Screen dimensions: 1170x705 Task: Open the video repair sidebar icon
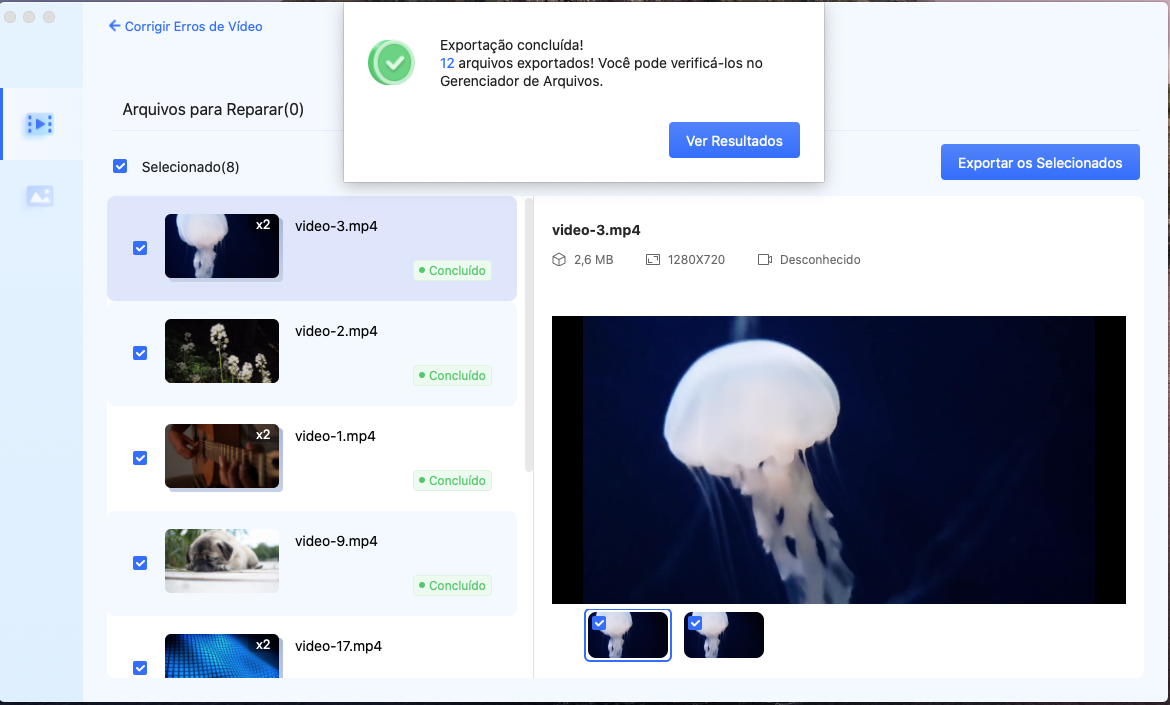pos(40,124)
